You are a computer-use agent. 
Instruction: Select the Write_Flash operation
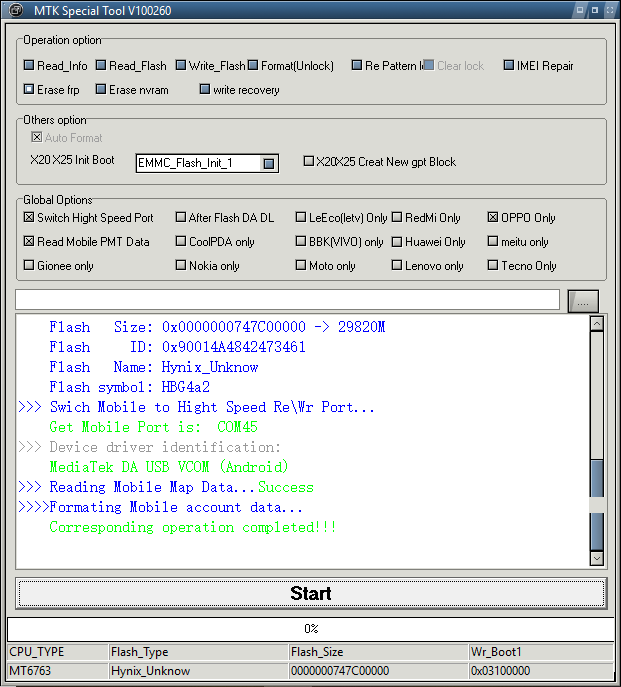(x=181, y=66)
